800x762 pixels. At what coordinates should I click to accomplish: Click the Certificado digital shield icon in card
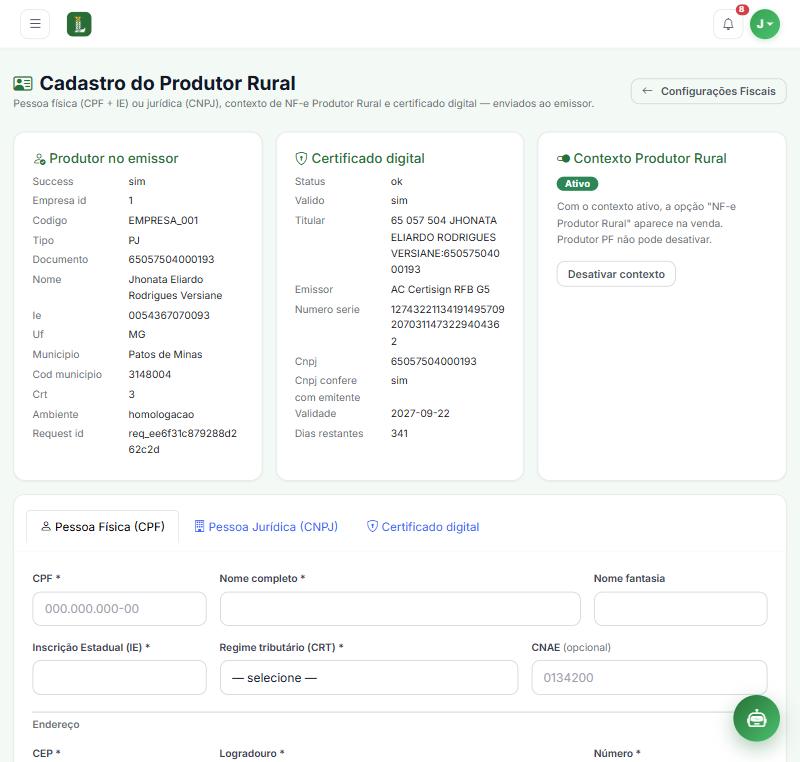[x=301, y=159]
